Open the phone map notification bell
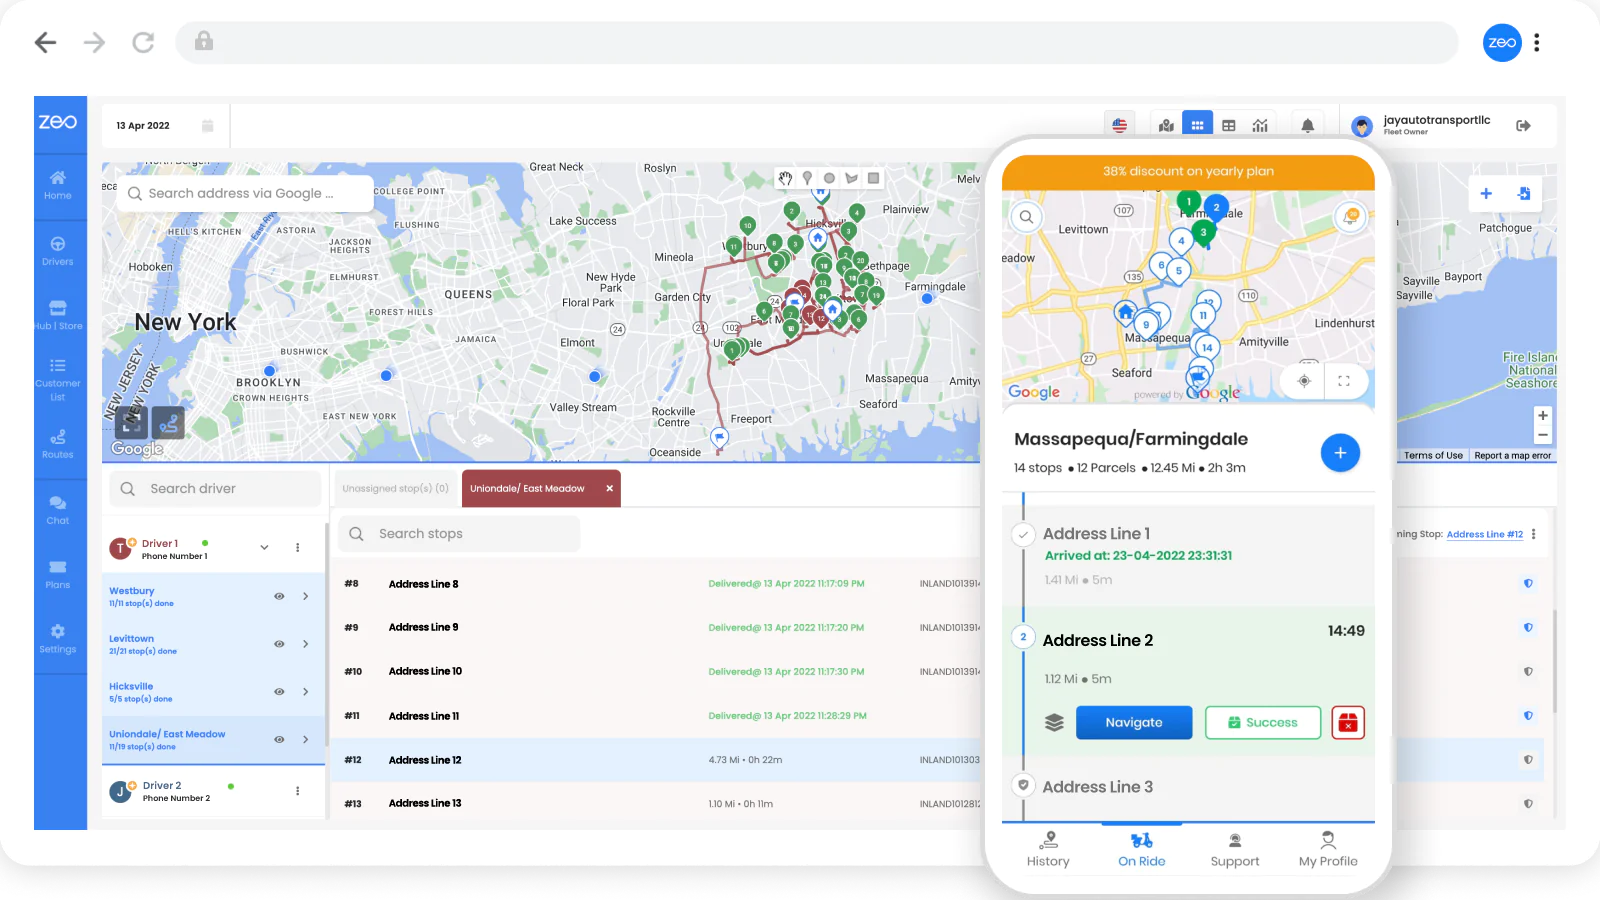Image resolution: width=1600 pixels, height=900 pixels. (x=1351, y=216)
